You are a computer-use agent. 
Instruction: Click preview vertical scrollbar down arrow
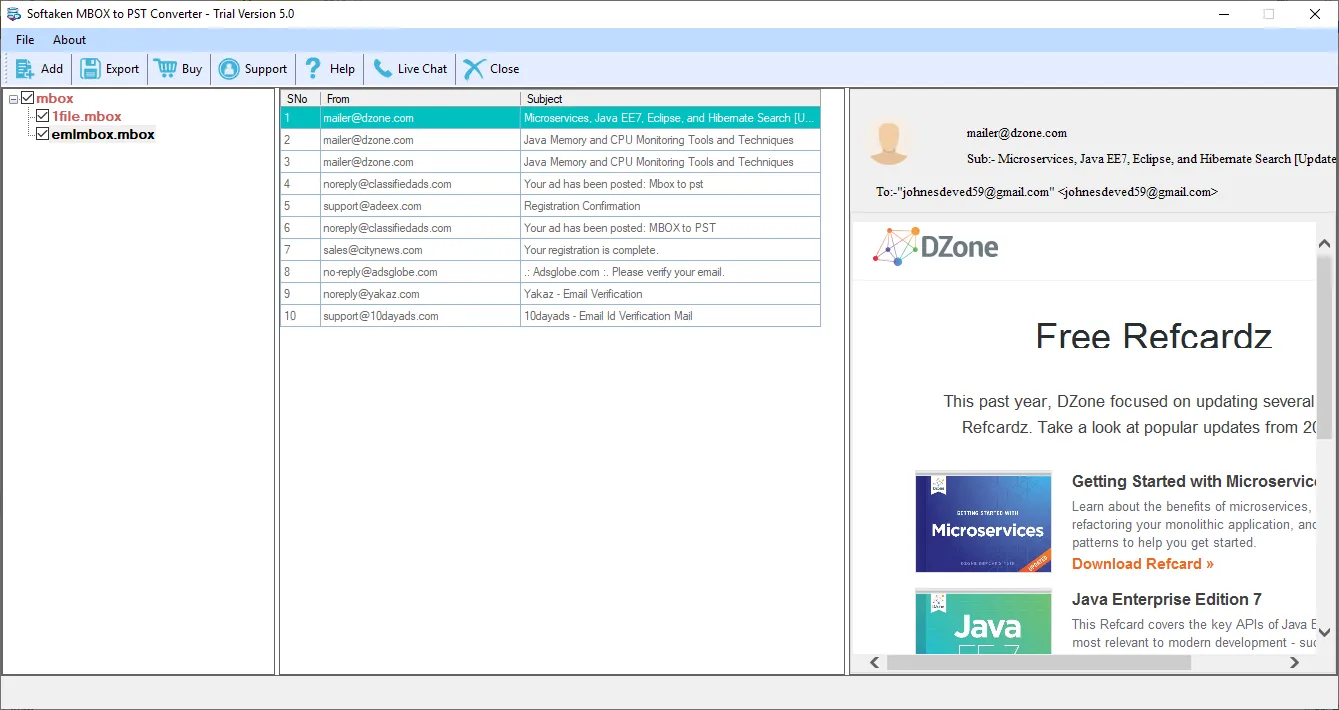point(1324,632)
